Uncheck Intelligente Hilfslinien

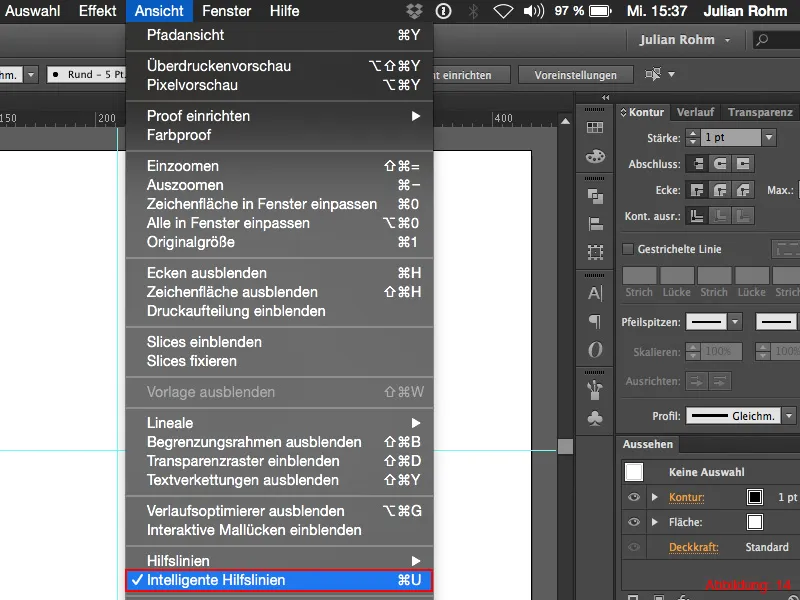point(279,580)
